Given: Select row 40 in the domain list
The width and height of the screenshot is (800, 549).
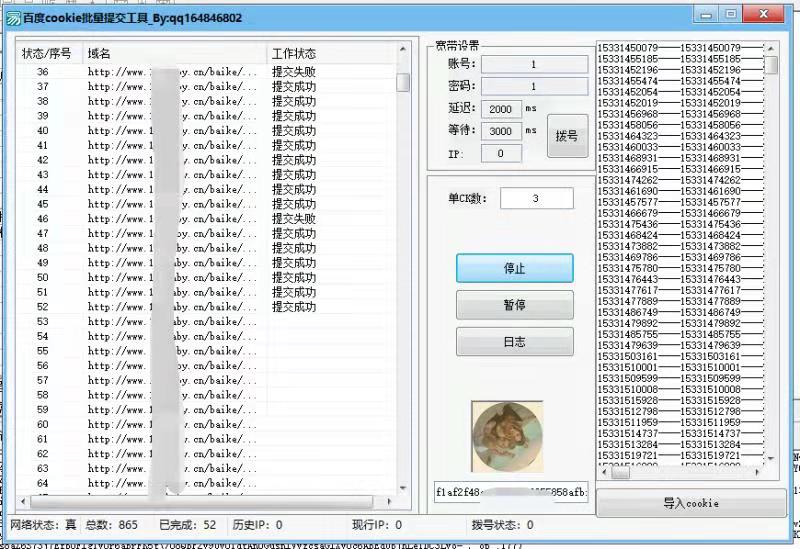Looking at the screenshot, I should click(x=206, y=131).
